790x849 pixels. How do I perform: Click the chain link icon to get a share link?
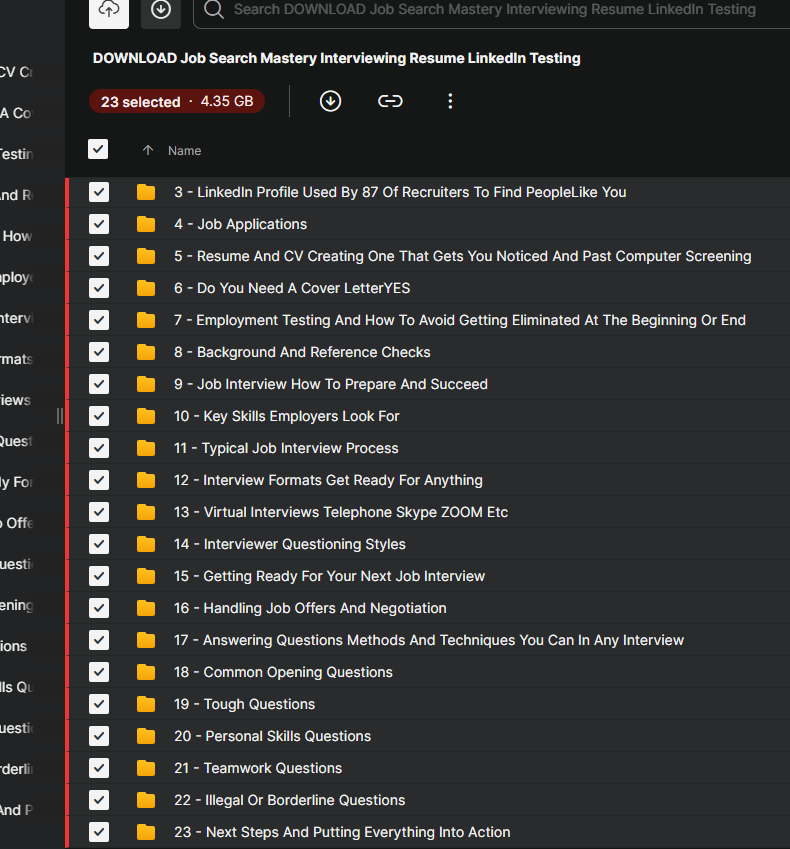coord(390,101)
